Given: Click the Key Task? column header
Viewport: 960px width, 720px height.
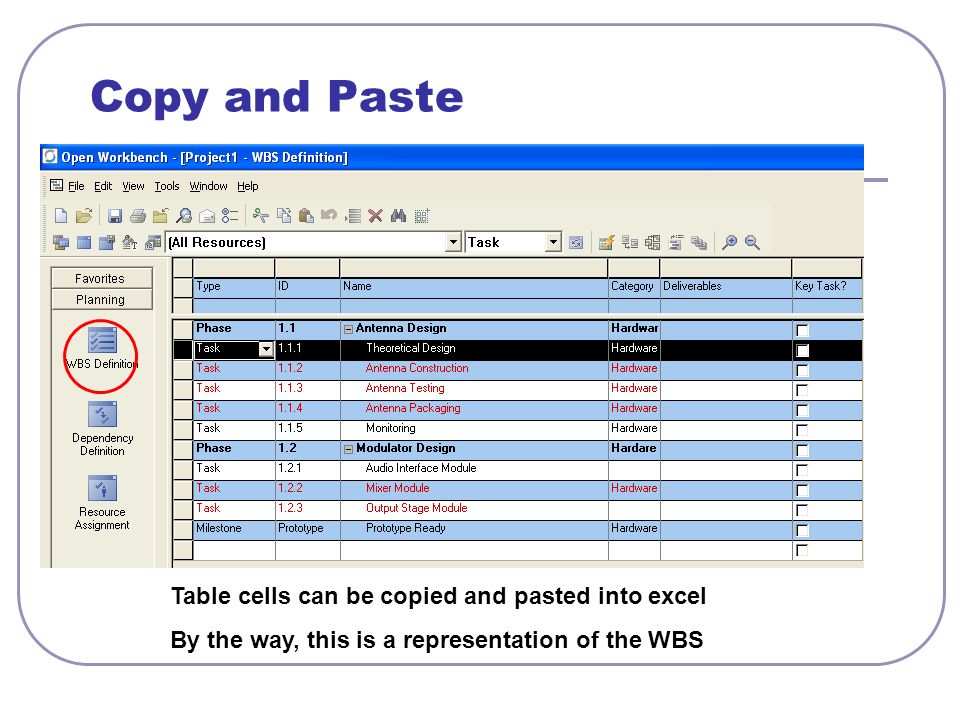Looking at the screenshot, I should point(827,287).
